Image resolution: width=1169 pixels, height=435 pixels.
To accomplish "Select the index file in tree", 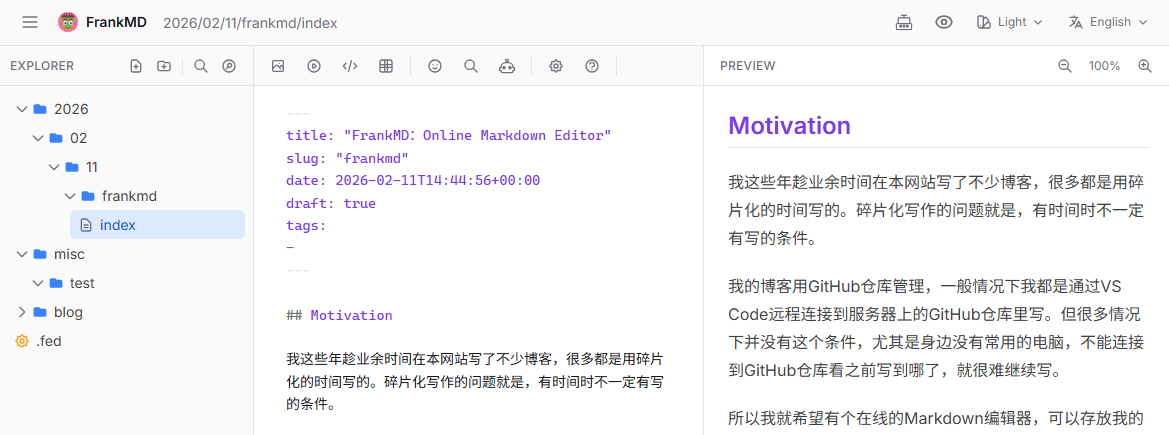I will (x=117, y=225).
